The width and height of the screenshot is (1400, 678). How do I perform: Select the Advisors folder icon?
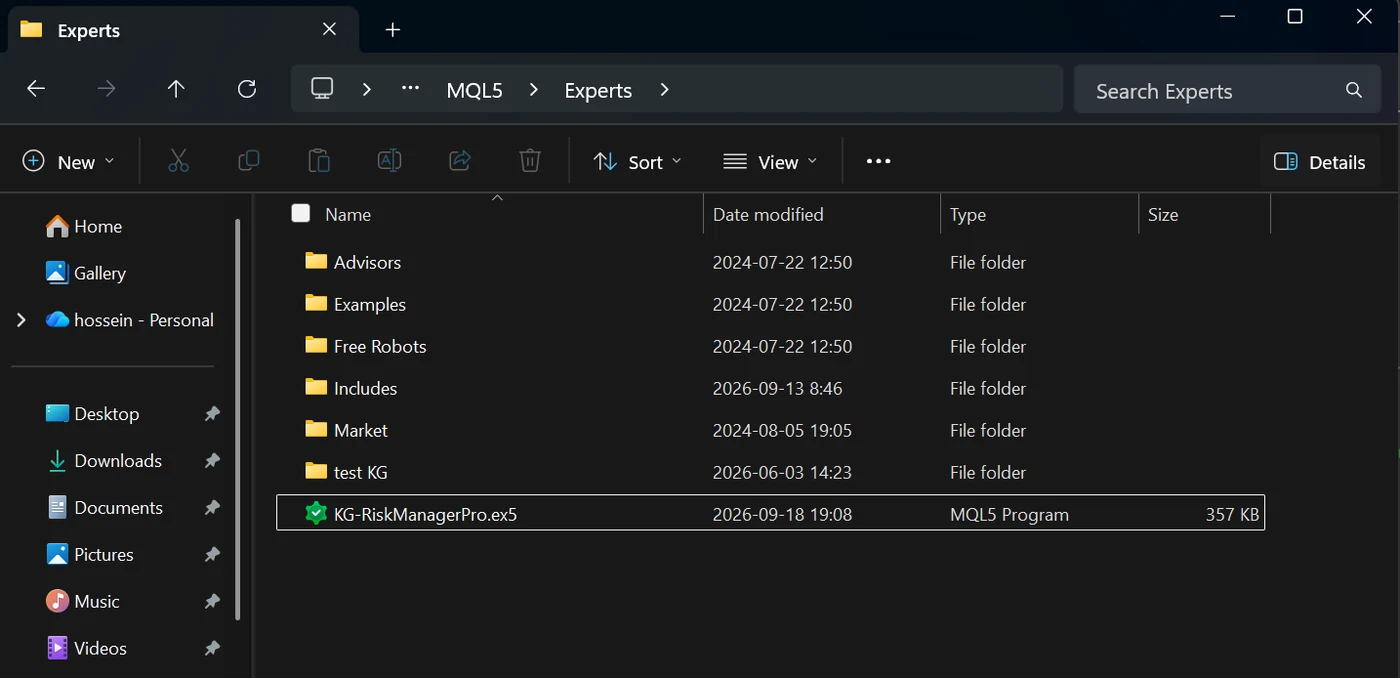coord(316,261)
